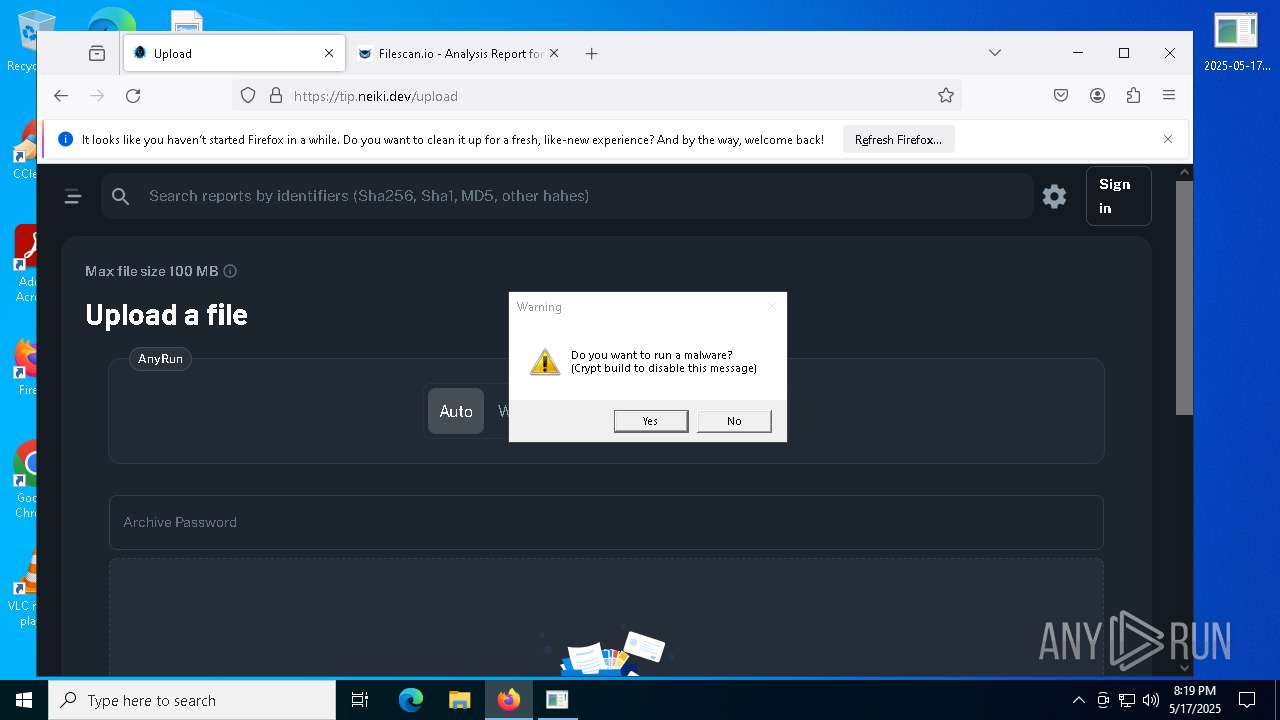The height and width of the screenshot is (720, 1280).
Task: Click the network icon in the tray
Action: click(x=1127, y=700)
